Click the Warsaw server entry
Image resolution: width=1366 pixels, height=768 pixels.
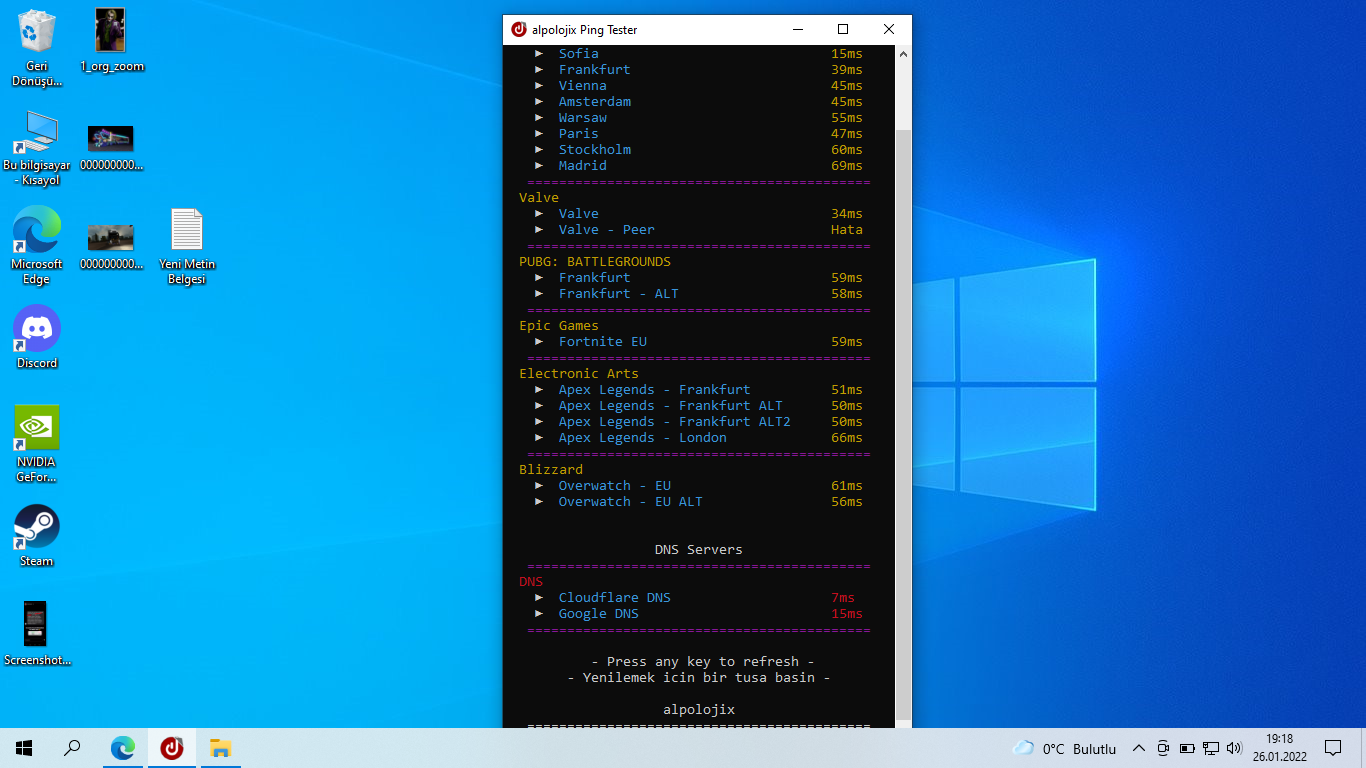[x=698, y=118]
